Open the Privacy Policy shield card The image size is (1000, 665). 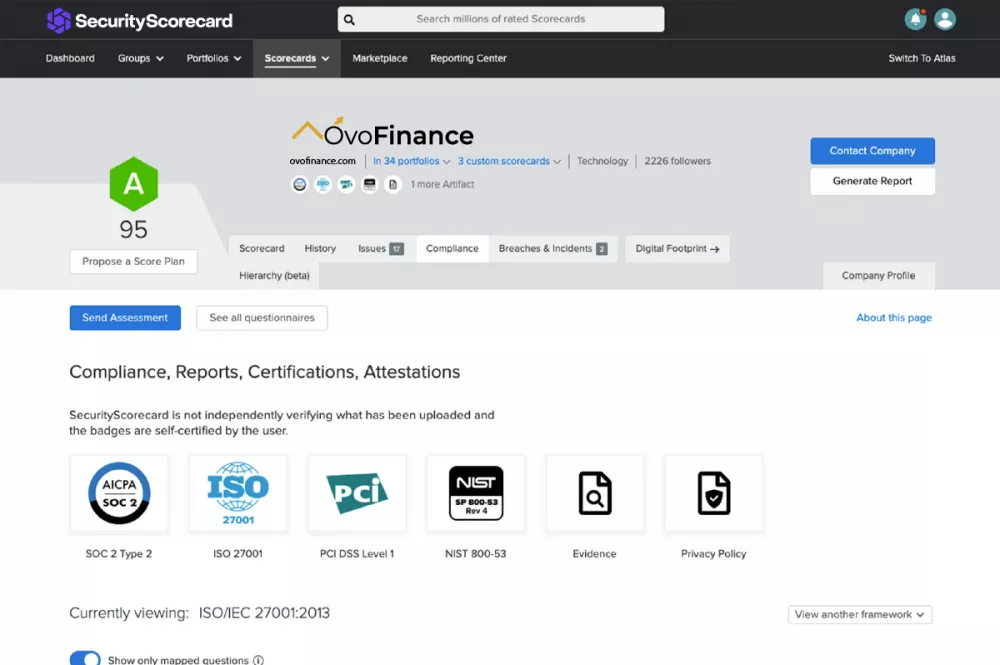coord(714,493)
